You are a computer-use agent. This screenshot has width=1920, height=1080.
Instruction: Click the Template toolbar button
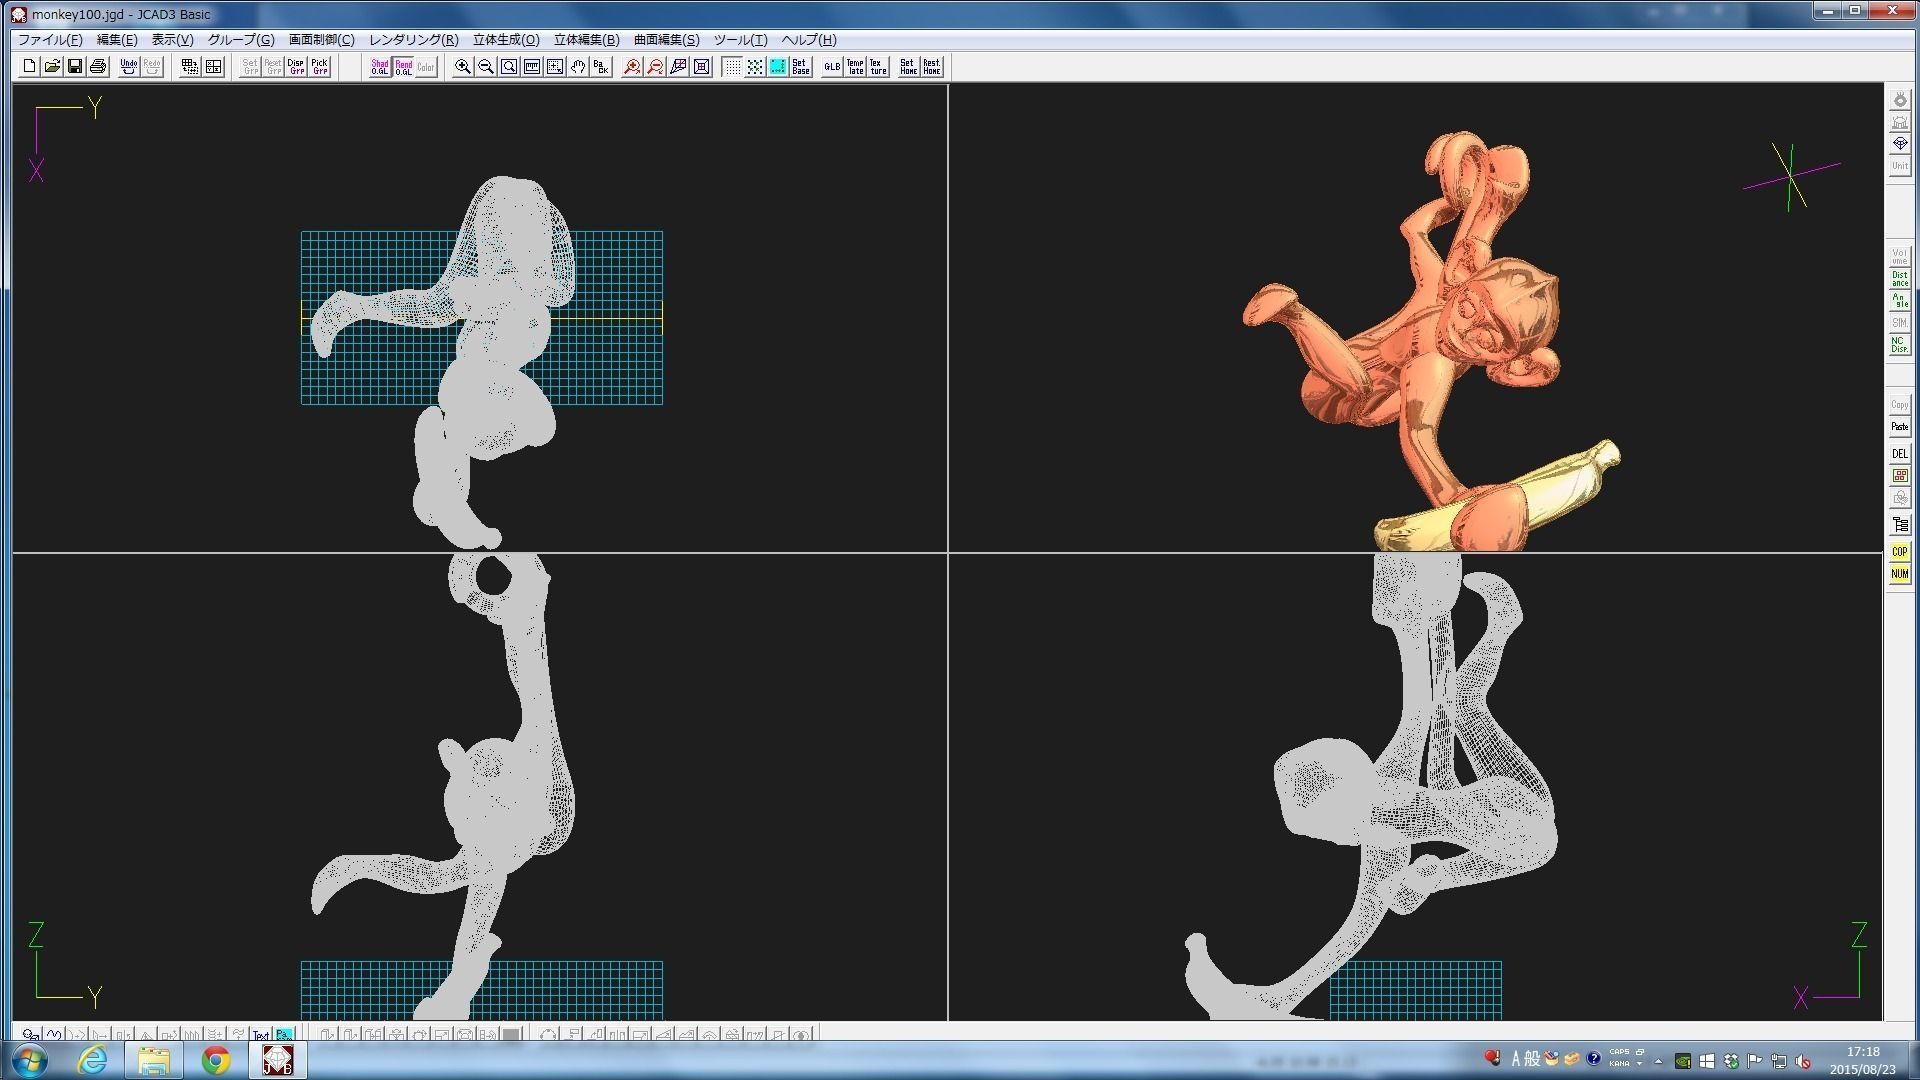855,67
